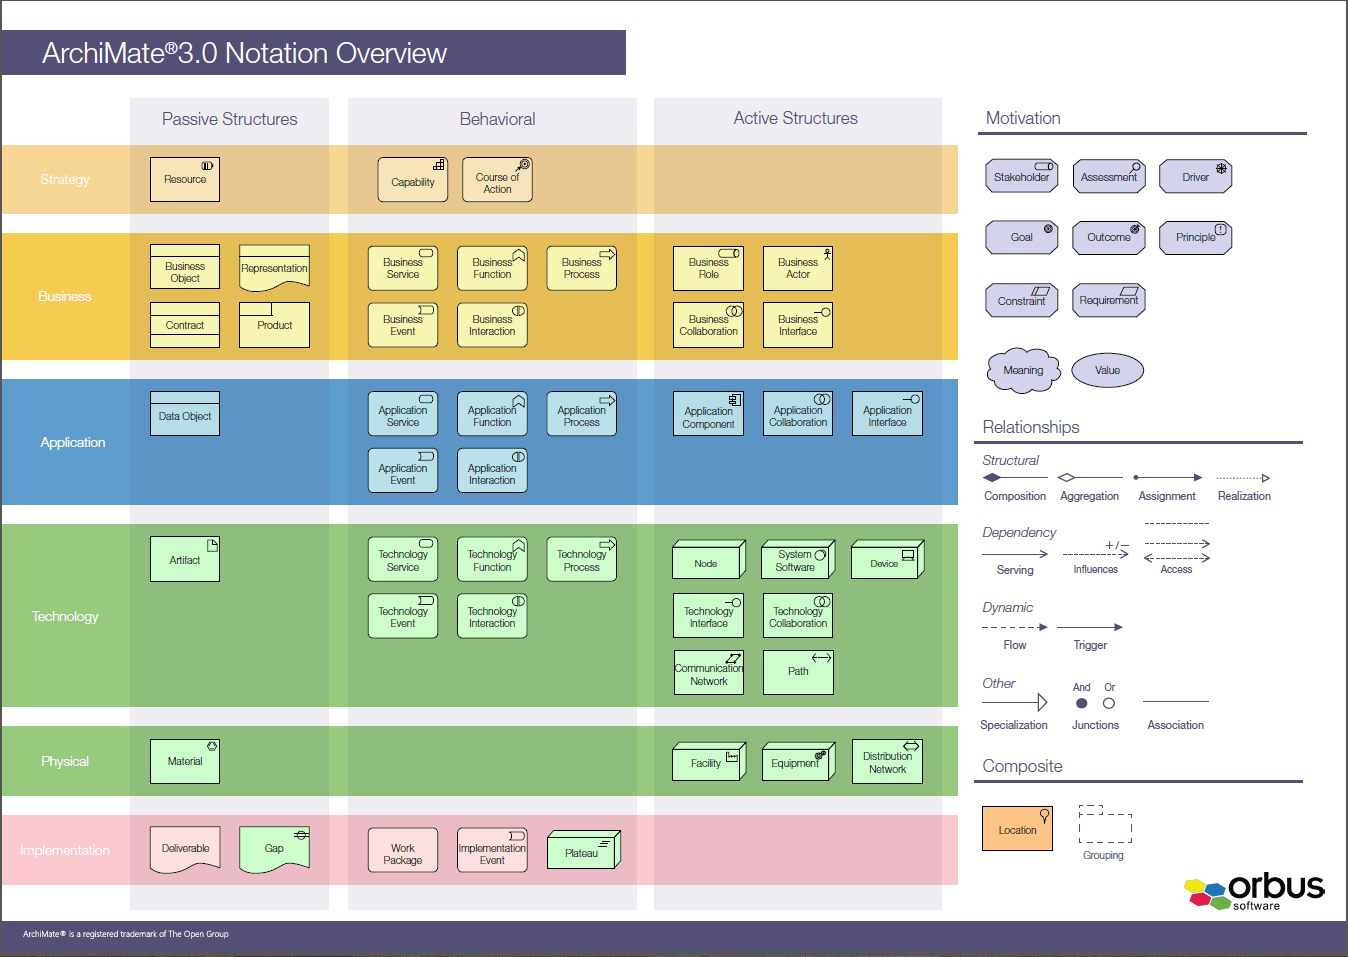
Task: Select the Distribution Network box
Action: [x=887, y=762]
